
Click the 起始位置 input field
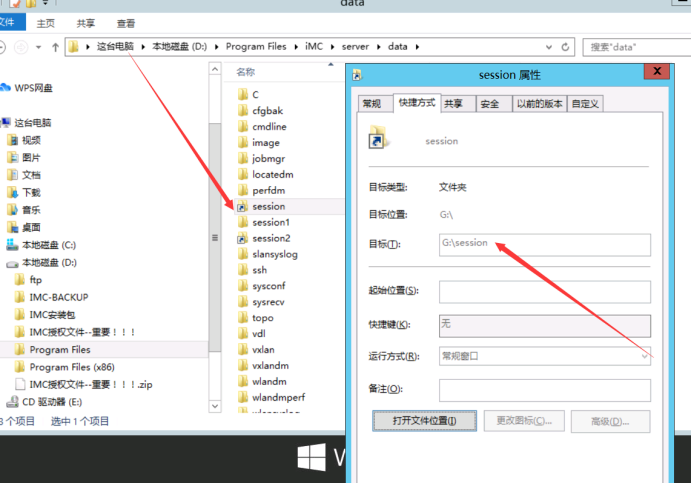tap(545, 292)
